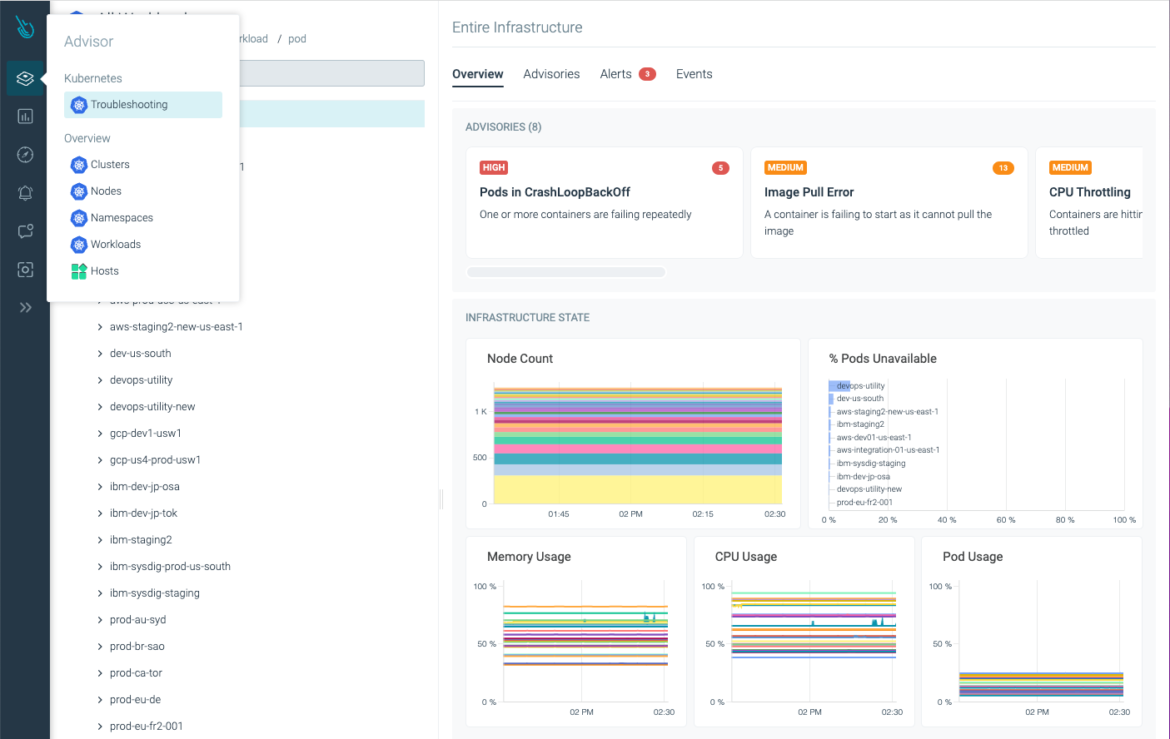Click the Troubleshooting Kubernetes icon

tap(79, 105)
